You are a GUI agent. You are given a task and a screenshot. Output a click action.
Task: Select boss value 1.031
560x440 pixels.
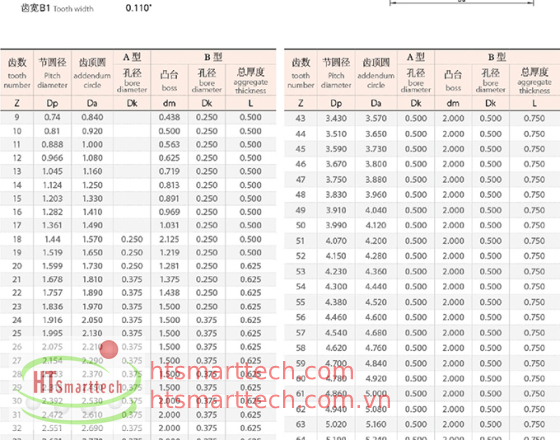169,225
